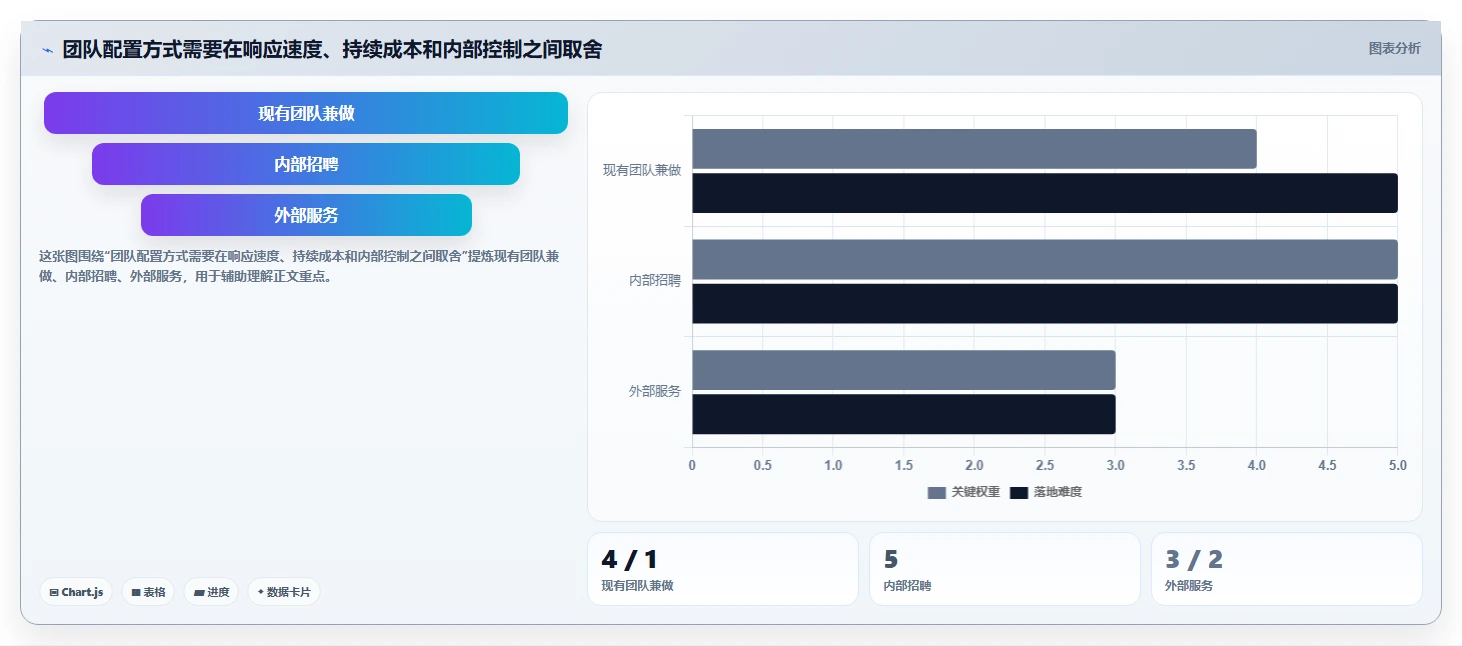
Task: Click the 落地难度 legend label
Action: (x=1058, y=492)
